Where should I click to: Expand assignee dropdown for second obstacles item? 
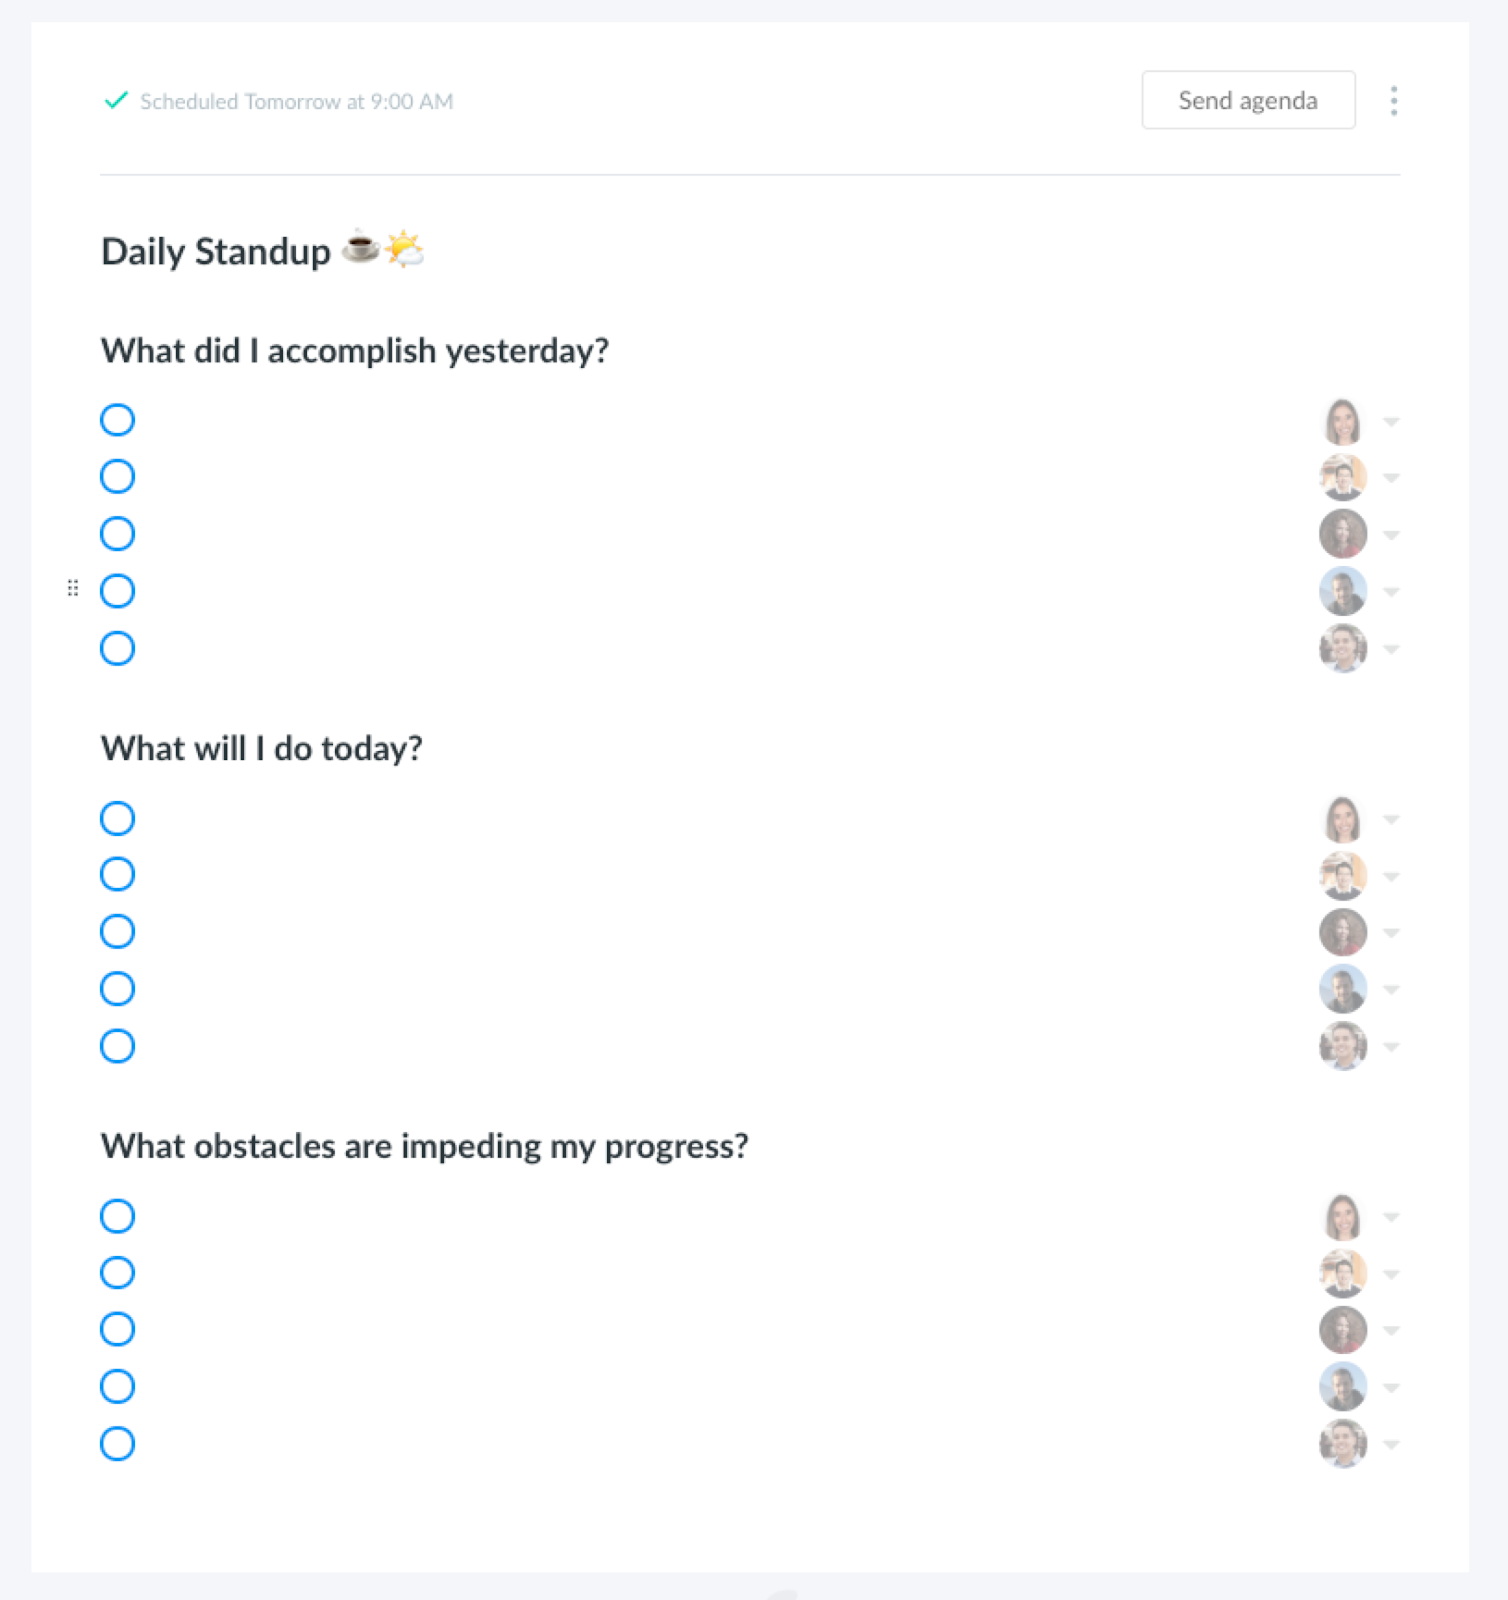(1391, 1274)
